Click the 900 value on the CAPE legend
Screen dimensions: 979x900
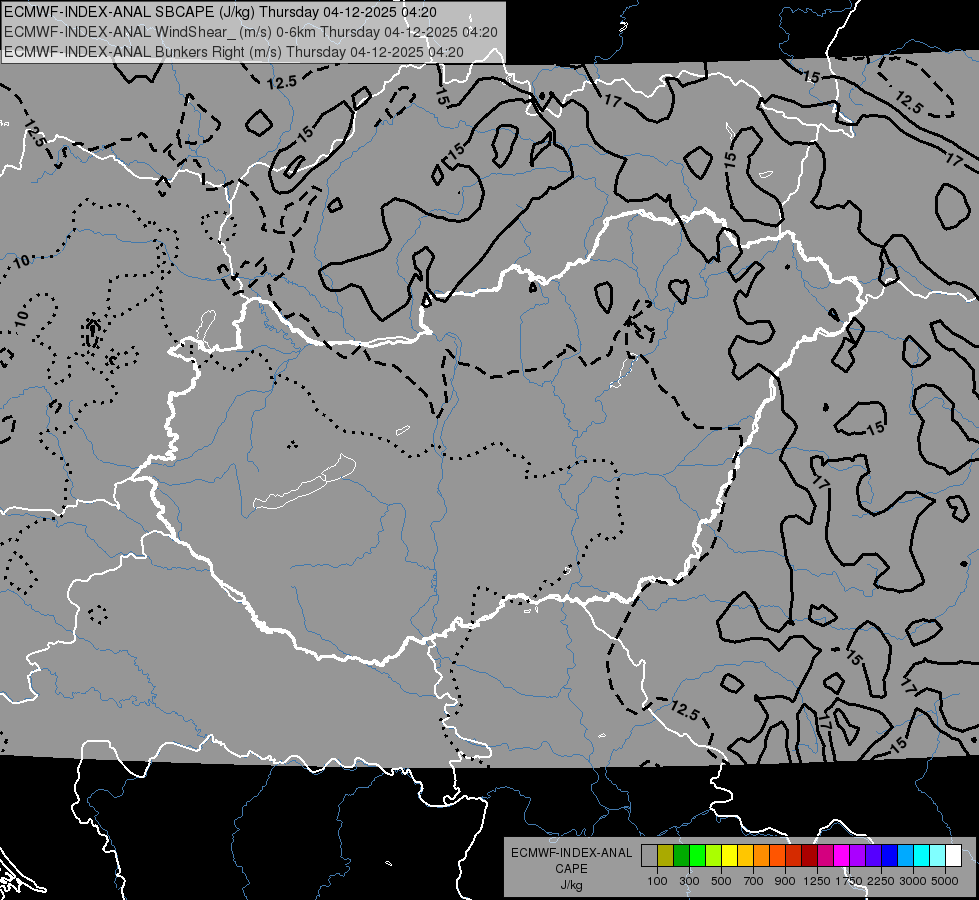click(x=785, y=881)
